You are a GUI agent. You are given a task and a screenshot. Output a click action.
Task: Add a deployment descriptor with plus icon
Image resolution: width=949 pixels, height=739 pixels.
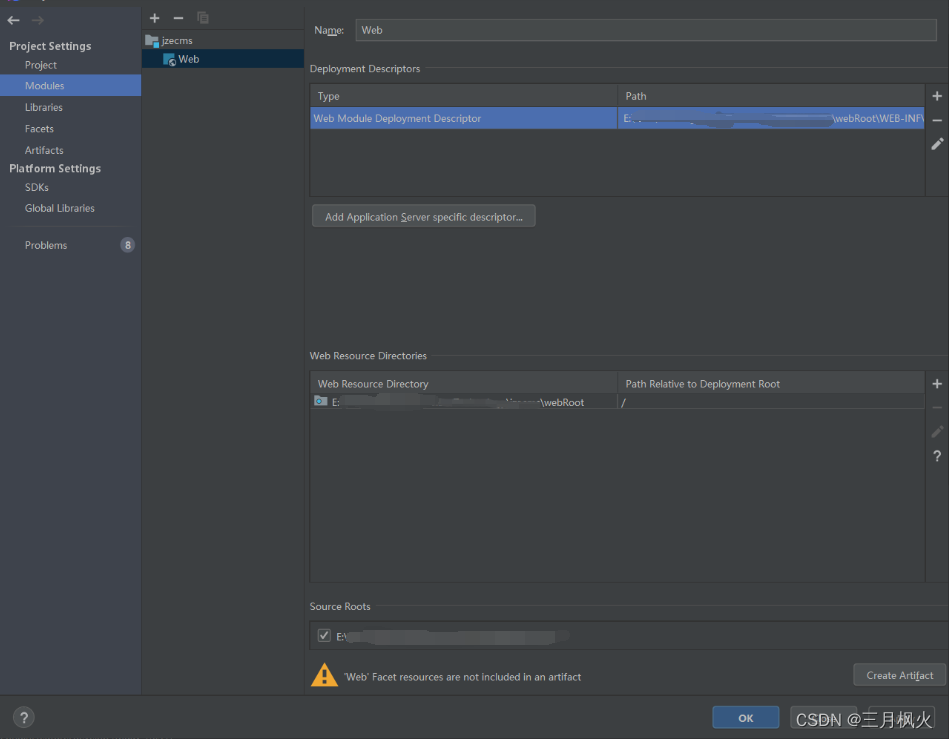(x=937, y=96)
